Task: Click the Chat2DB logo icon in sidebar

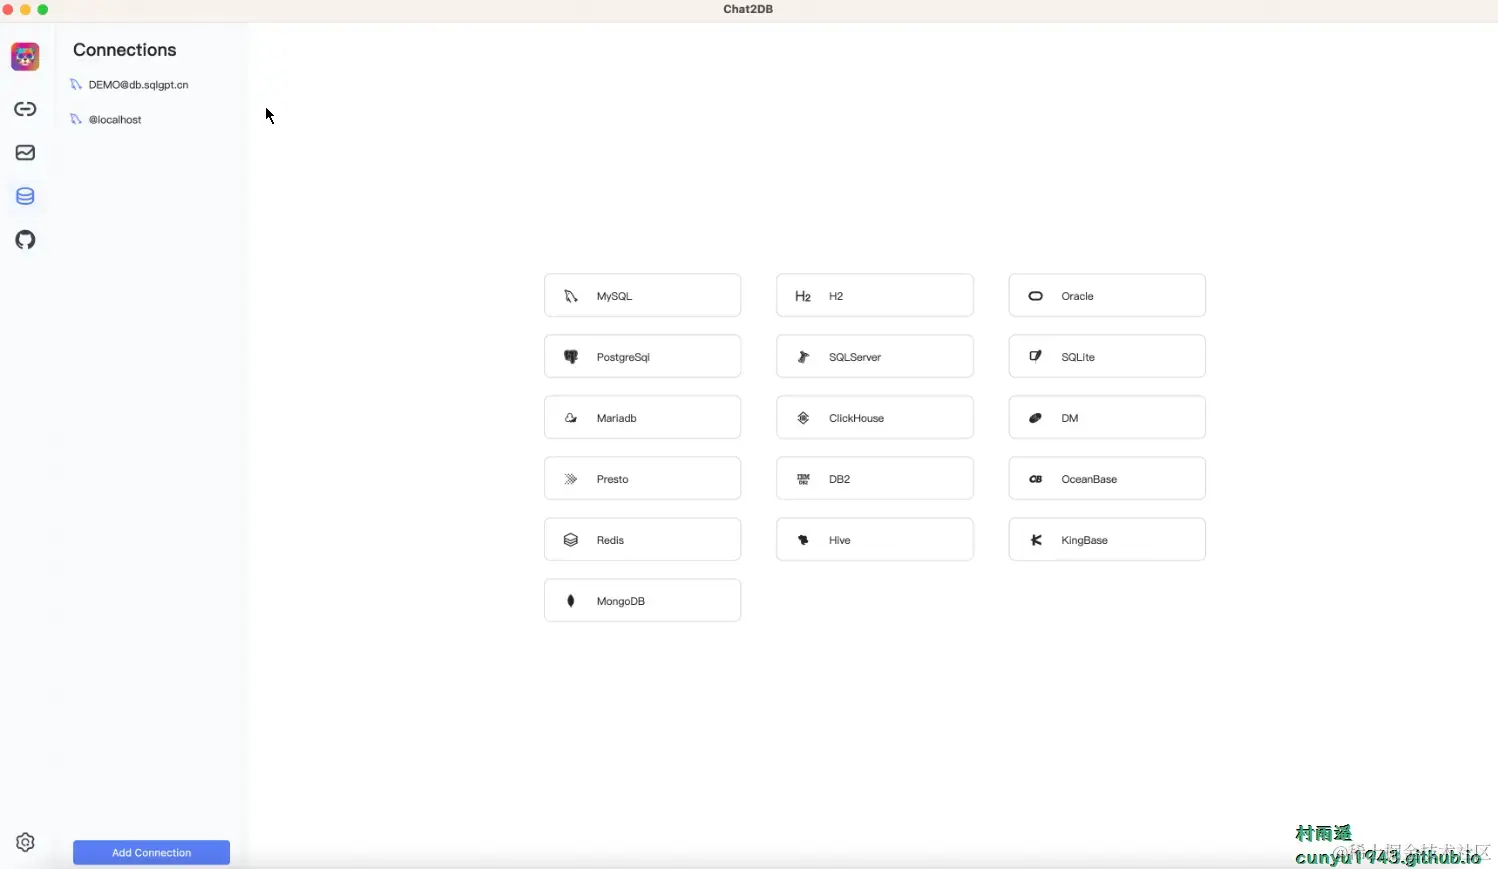Action: 25,57
